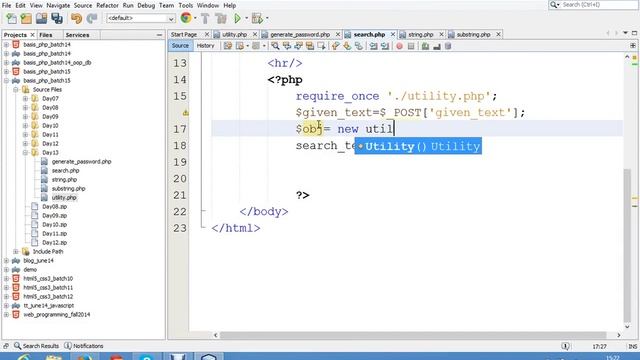Viewport: 640px width, 360px height.
Task: Open browser selection dropdown arrow next to Chrome
Action: pos(195,18)
